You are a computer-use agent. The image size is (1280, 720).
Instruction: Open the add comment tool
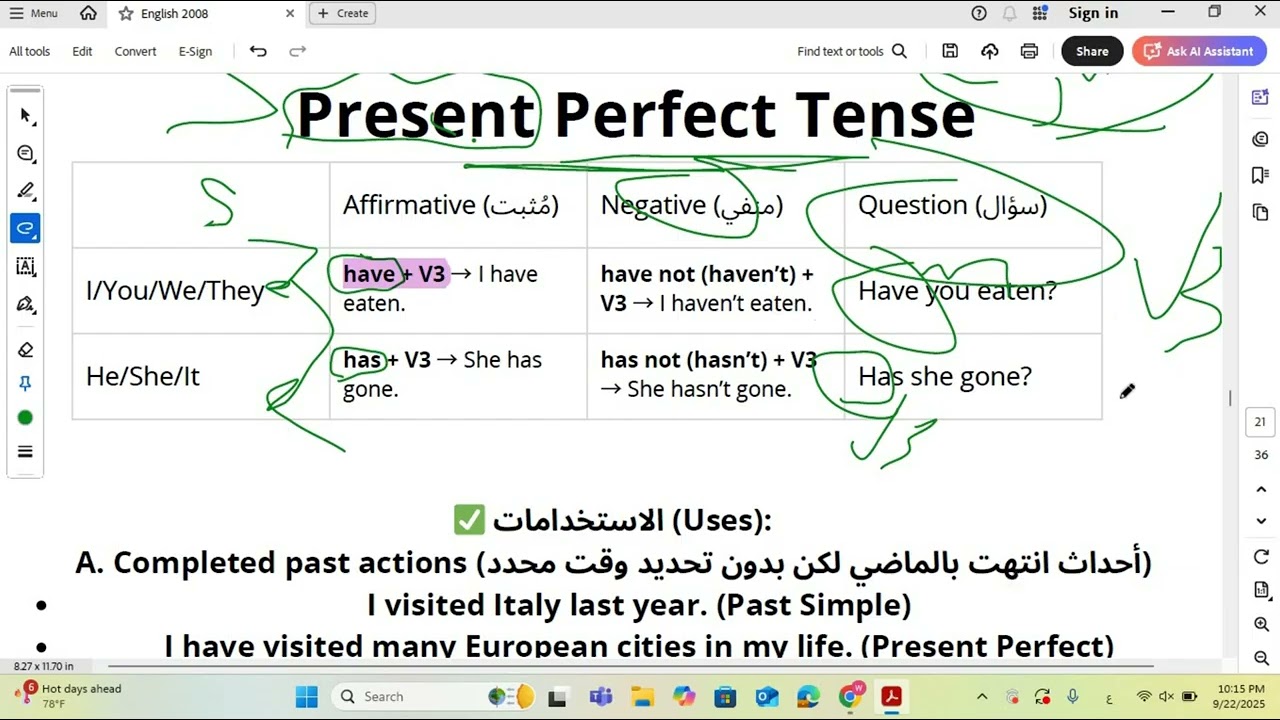26,153
